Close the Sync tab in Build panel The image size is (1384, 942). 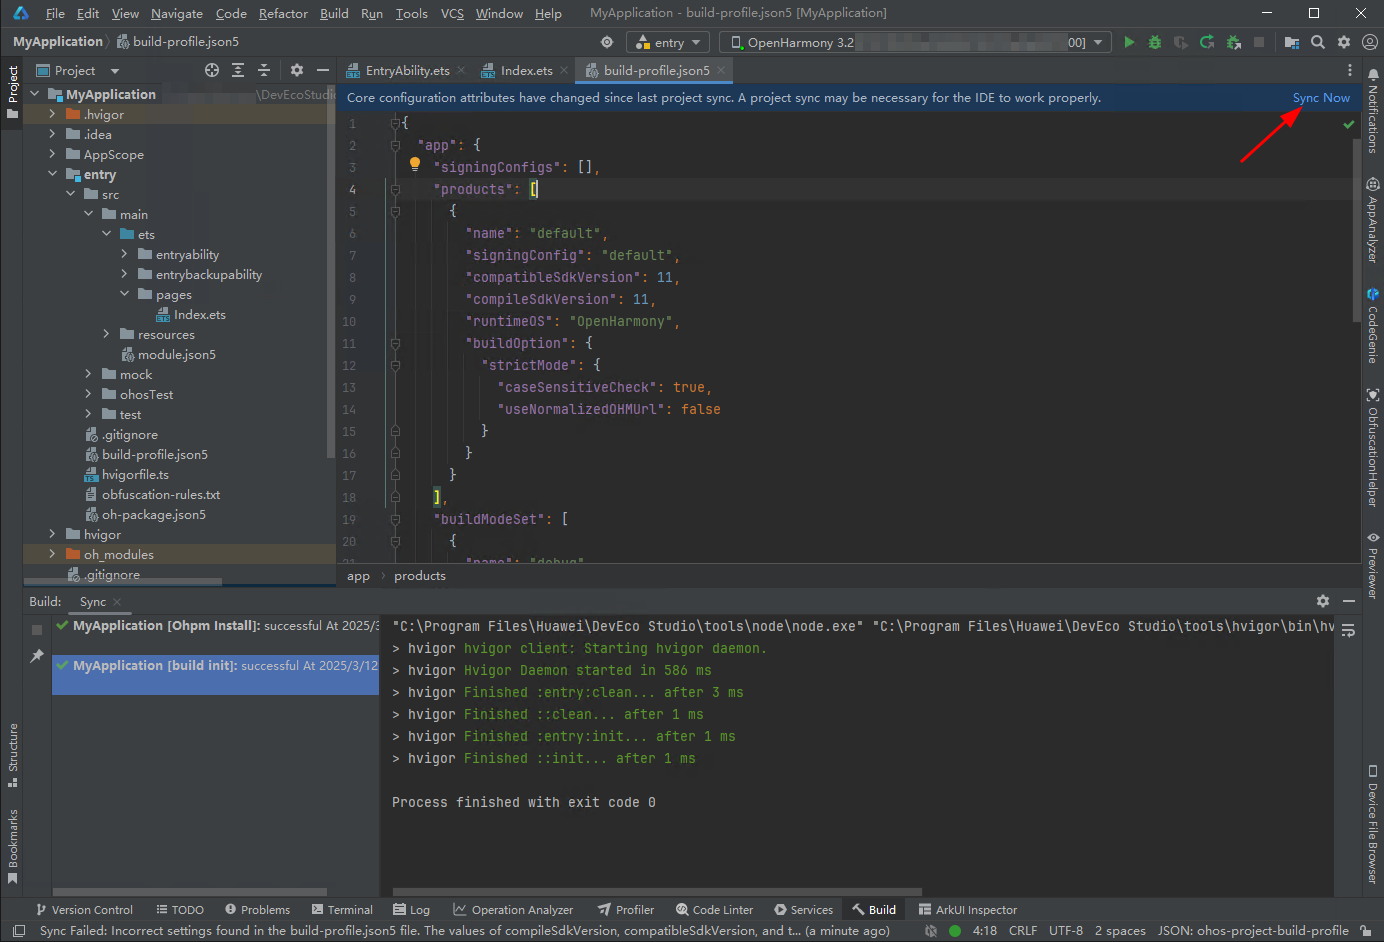point(117,602)
